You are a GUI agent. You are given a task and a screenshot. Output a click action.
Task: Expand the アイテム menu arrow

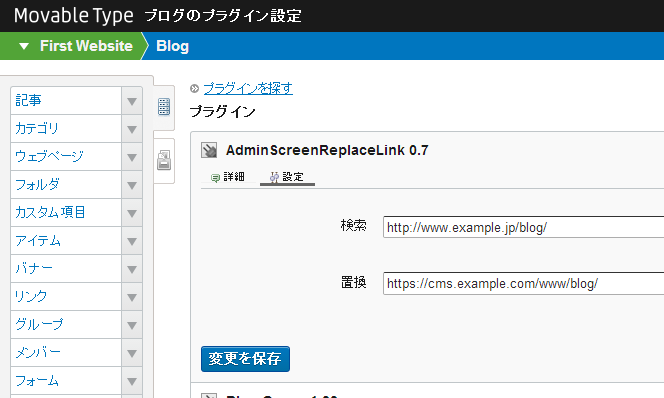coord(132,241)
